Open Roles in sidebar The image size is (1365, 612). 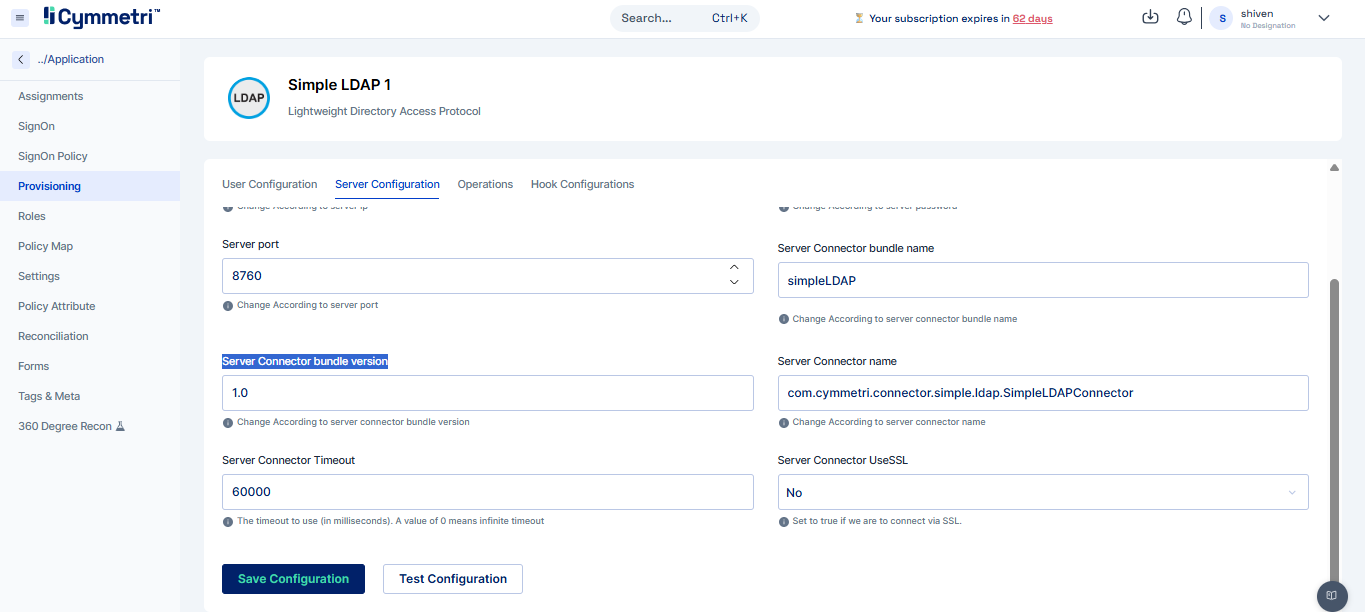point(90,216)
